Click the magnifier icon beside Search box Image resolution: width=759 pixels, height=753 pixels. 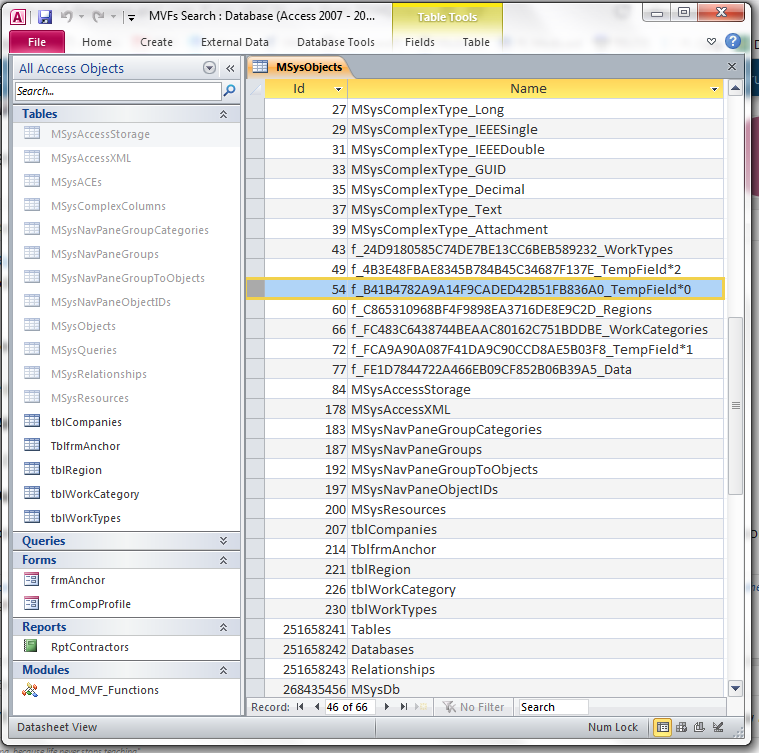coord(229,90)
